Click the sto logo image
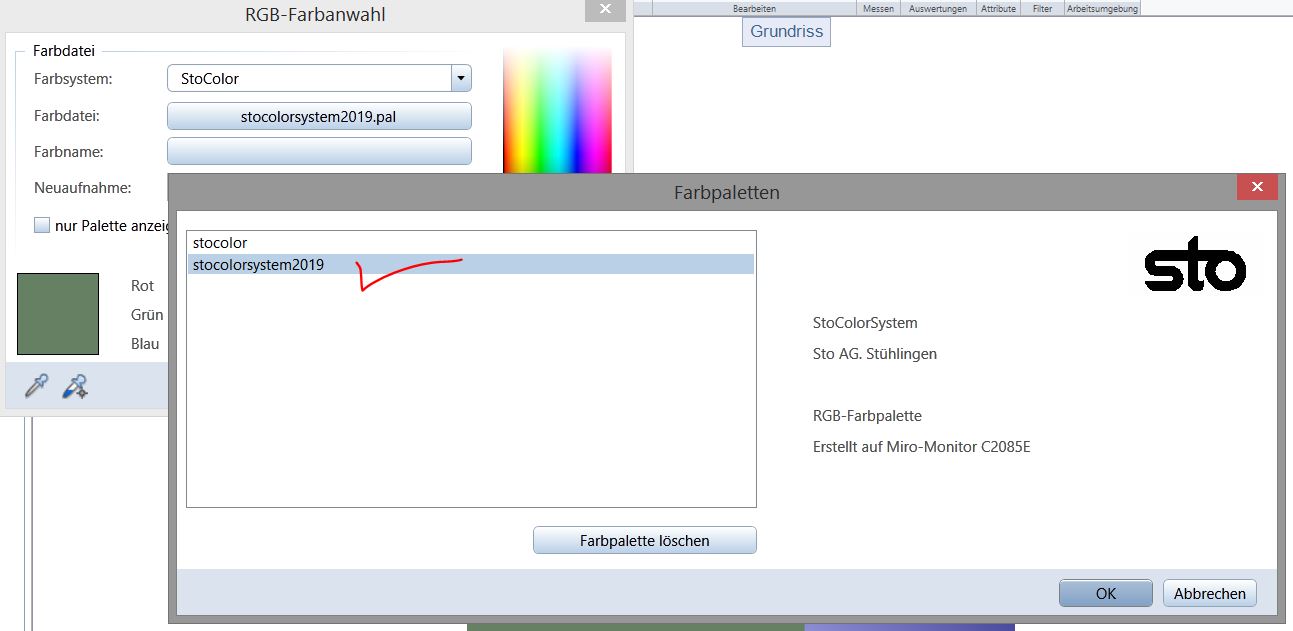This screenshot has height=631, width=1293. tap(1194, 270)
